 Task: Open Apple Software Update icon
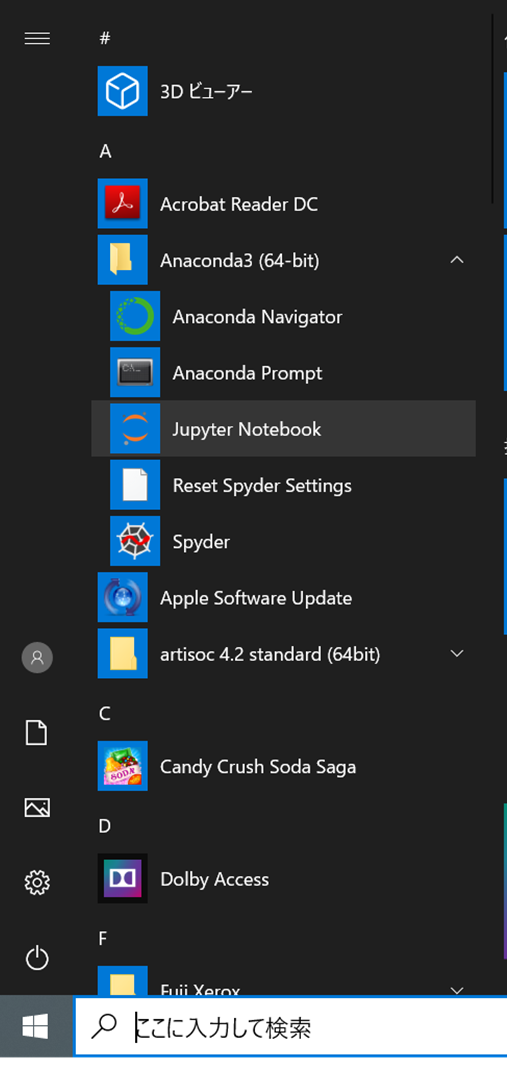click(x=122, y=597)
